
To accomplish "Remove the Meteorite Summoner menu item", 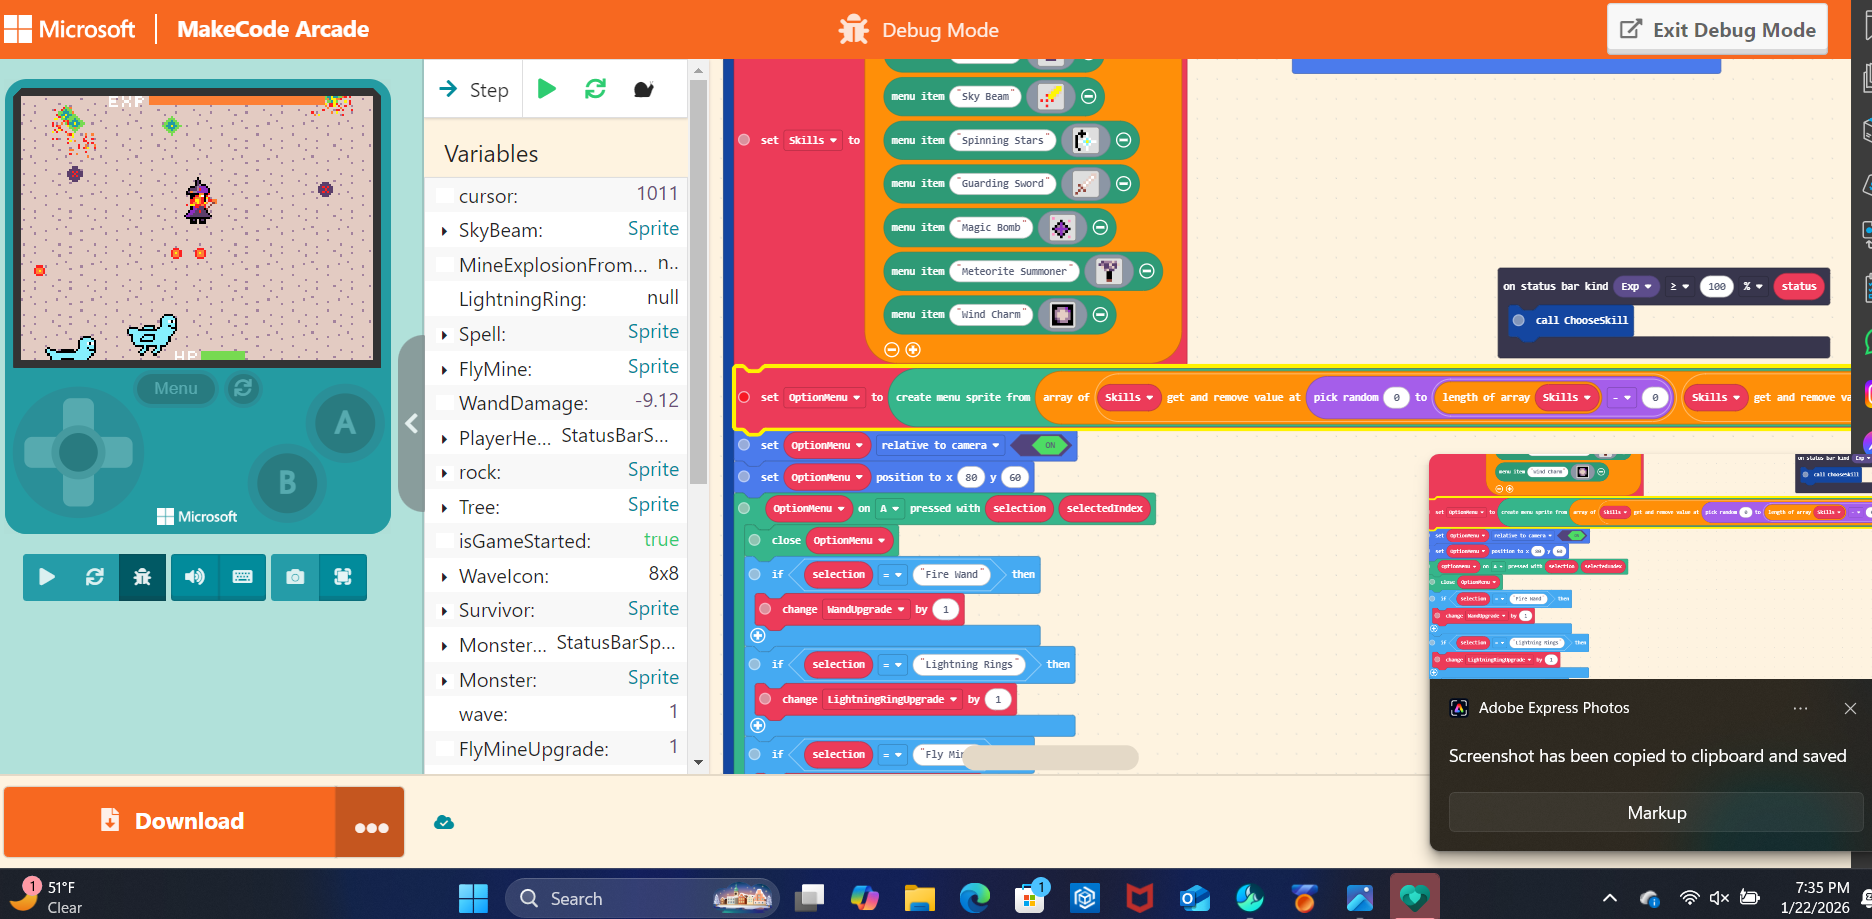I will (1147, 271).
